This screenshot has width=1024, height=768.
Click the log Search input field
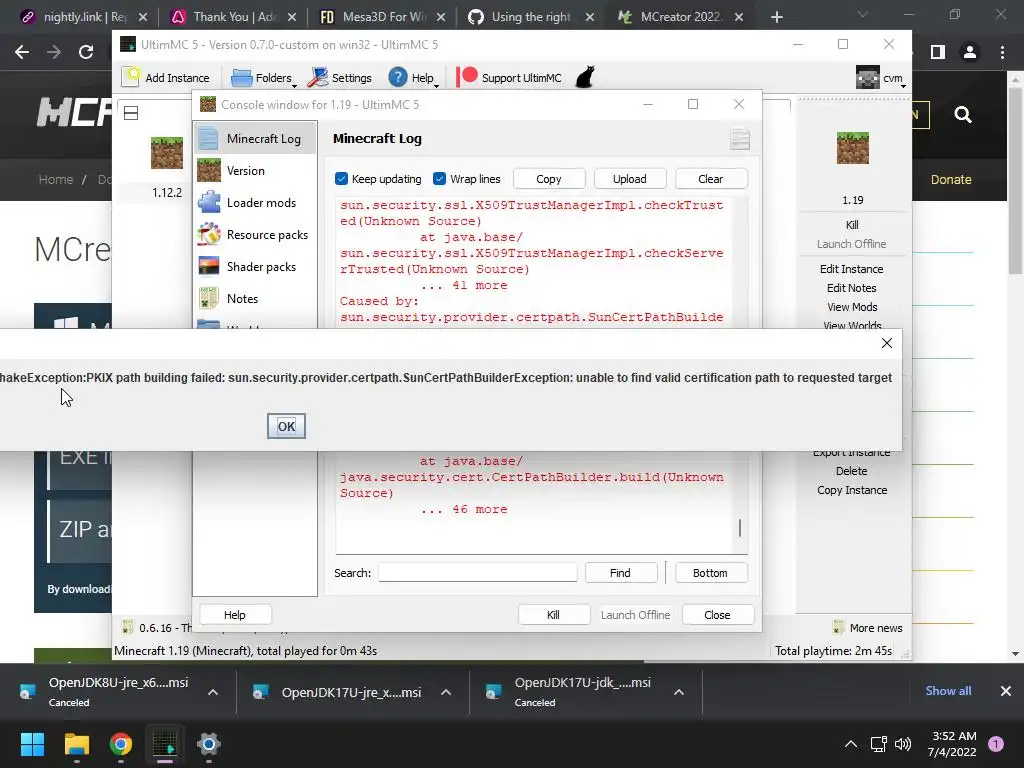tap(477, 573)
